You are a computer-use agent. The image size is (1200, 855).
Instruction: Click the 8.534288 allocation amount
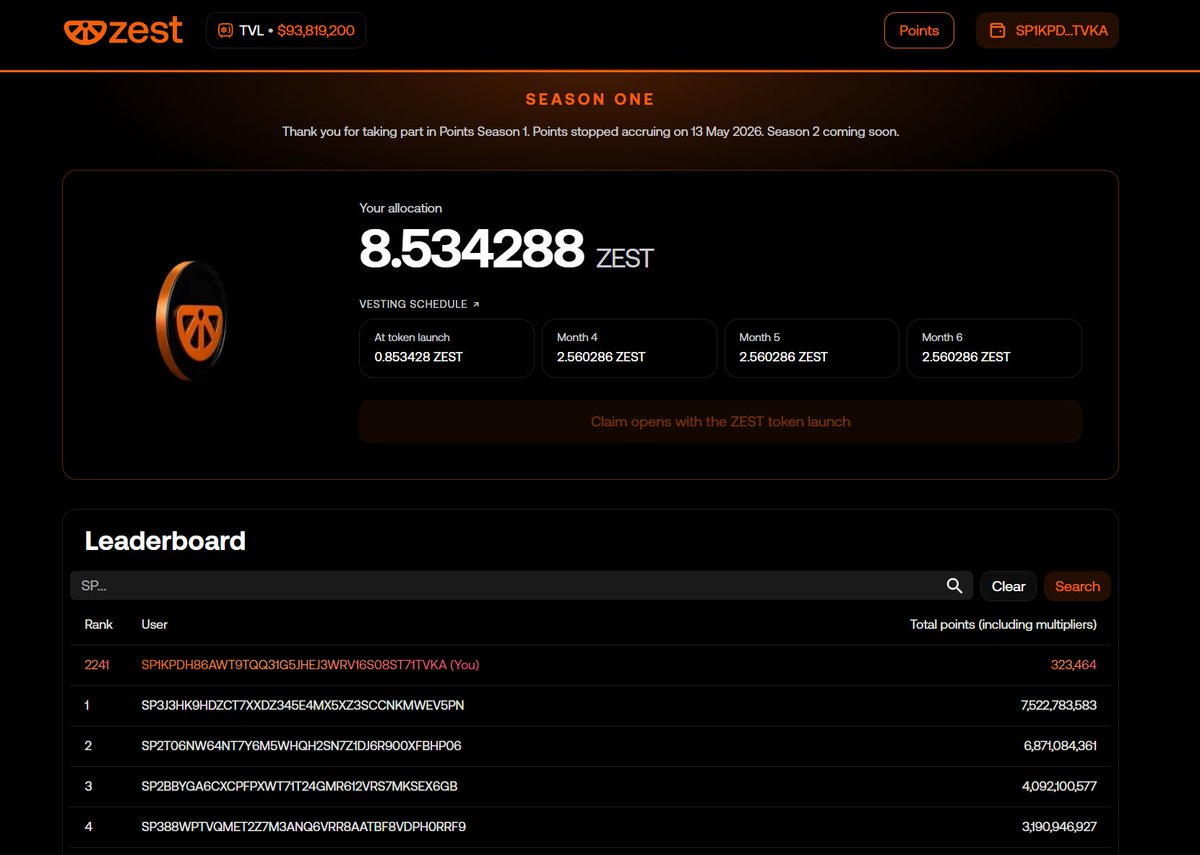pos(471,249)
